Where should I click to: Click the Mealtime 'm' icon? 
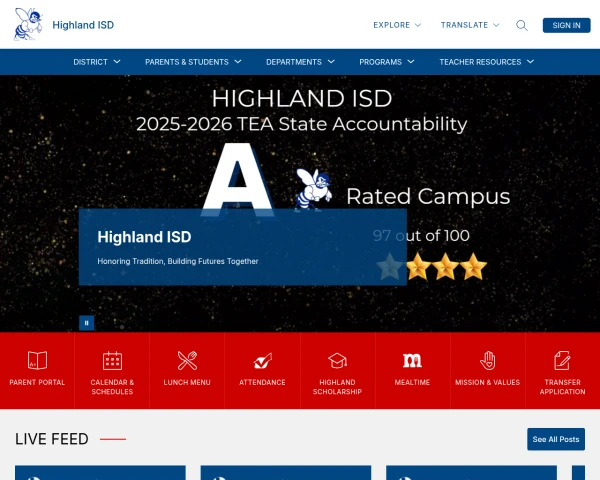pyautogui.click(x=412, y=360)
